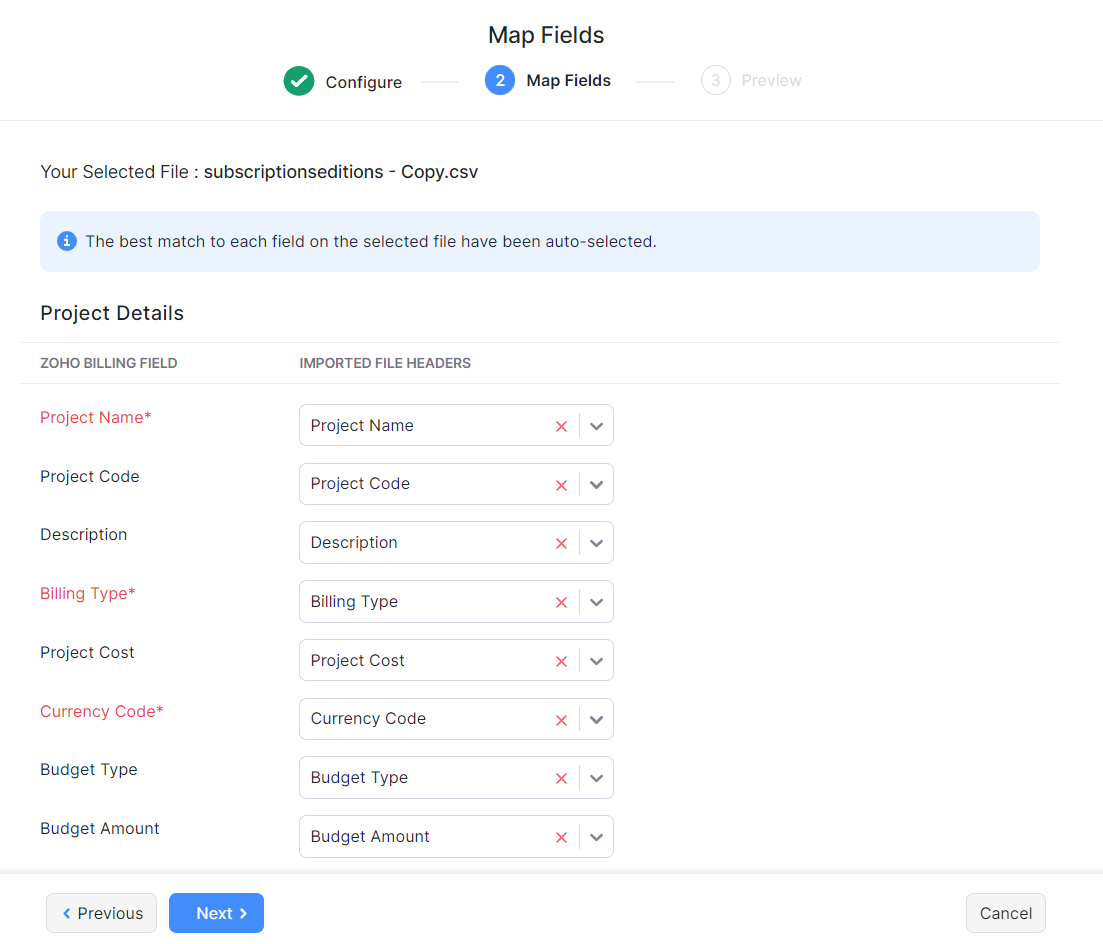Click the Next button
The width and height of the screenshot is (1103, 944).
(216, 913)
